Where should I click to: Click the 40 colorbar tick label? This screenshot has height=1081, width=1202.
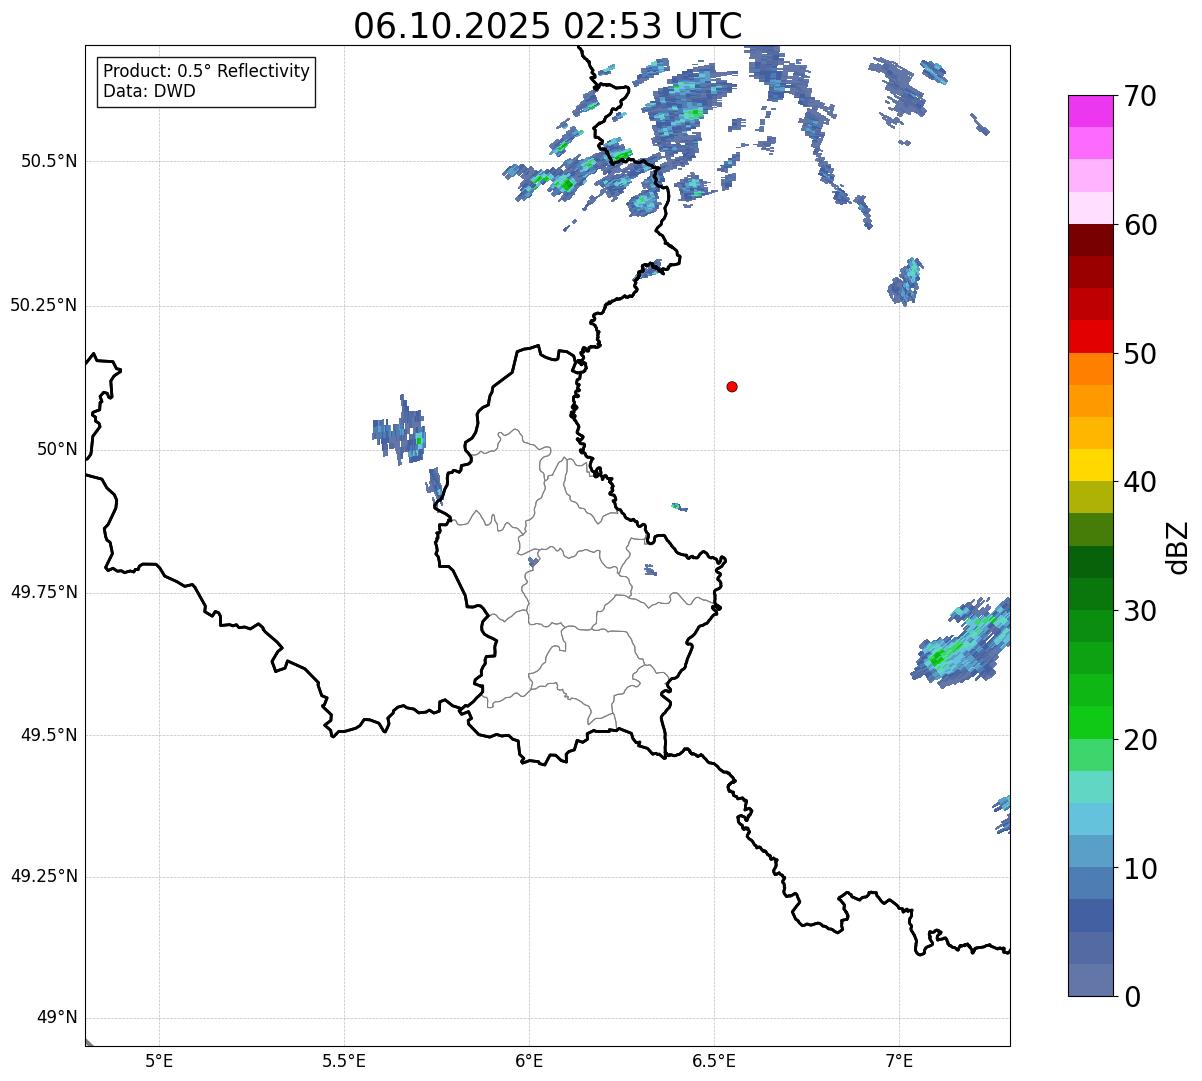(x=1140, y=482)
